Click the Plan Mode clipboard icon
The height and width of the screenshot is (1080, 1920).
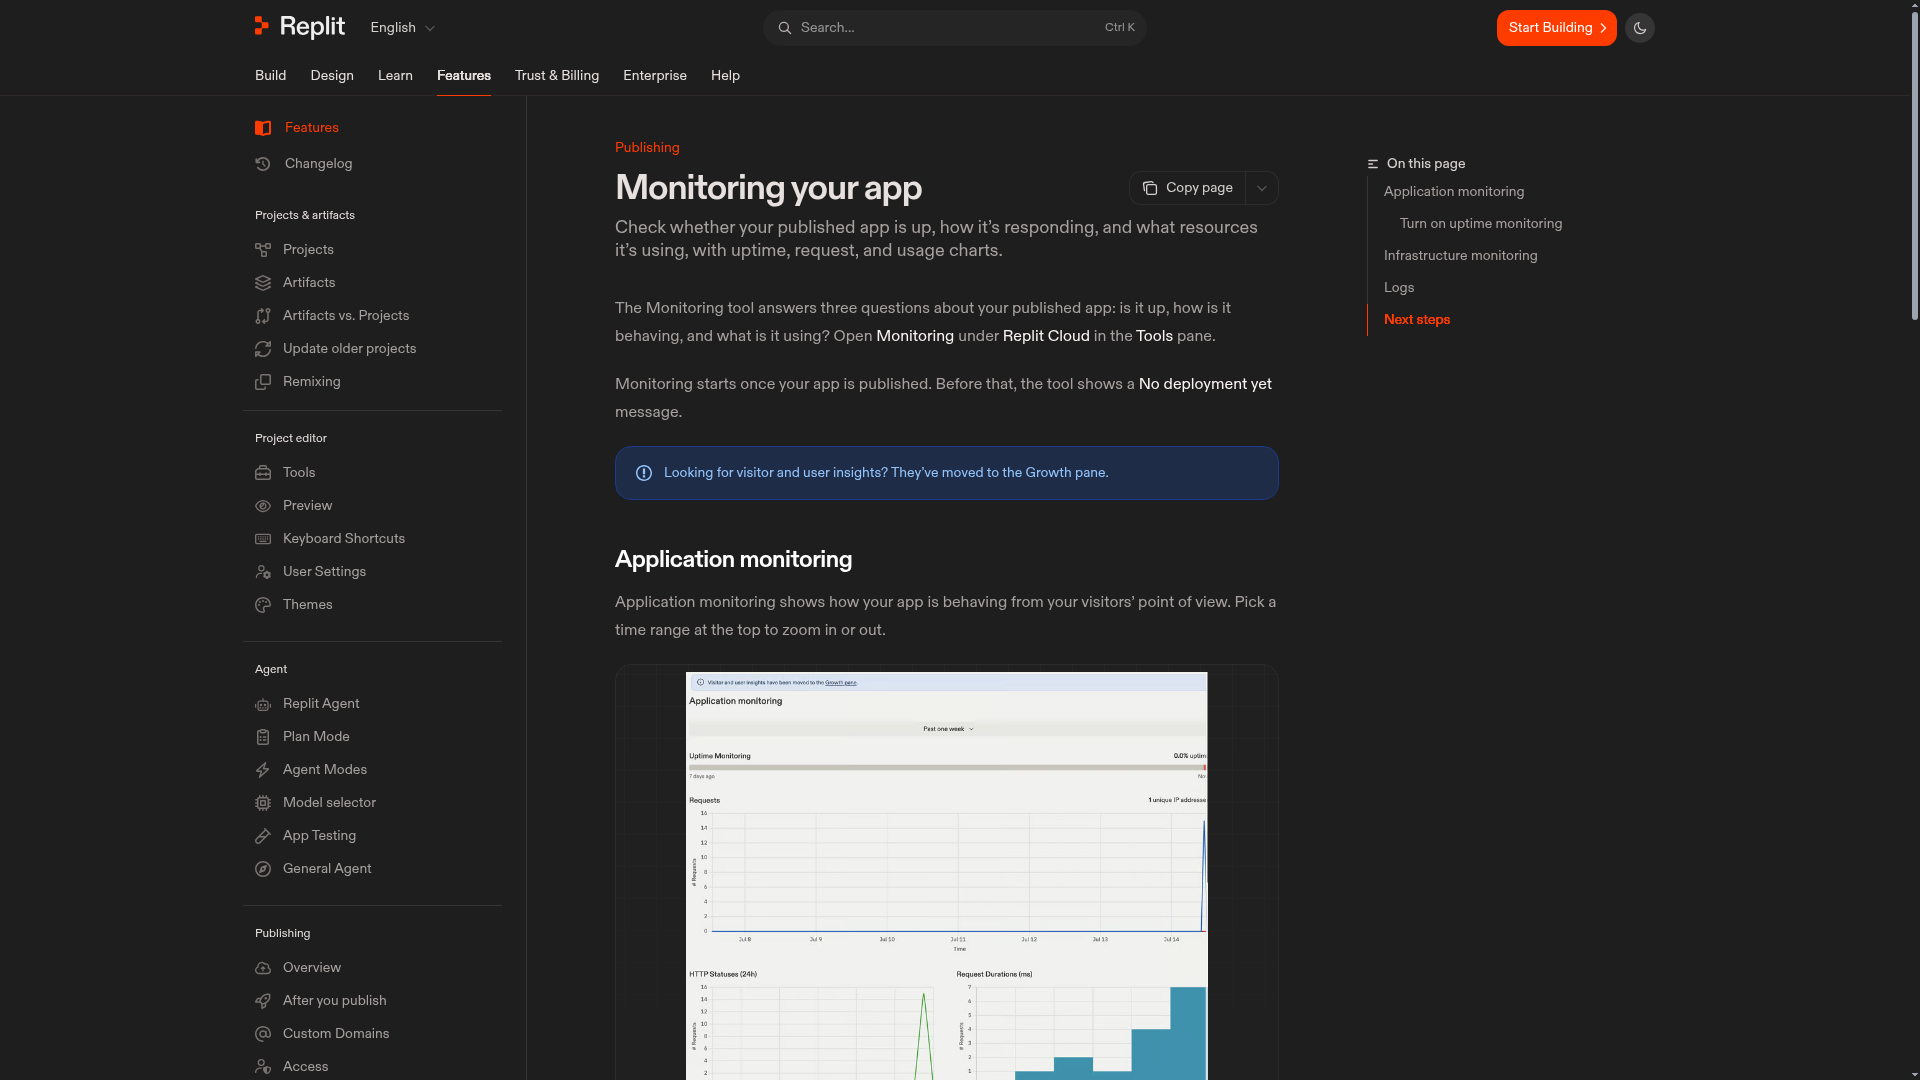pos(263,737)
